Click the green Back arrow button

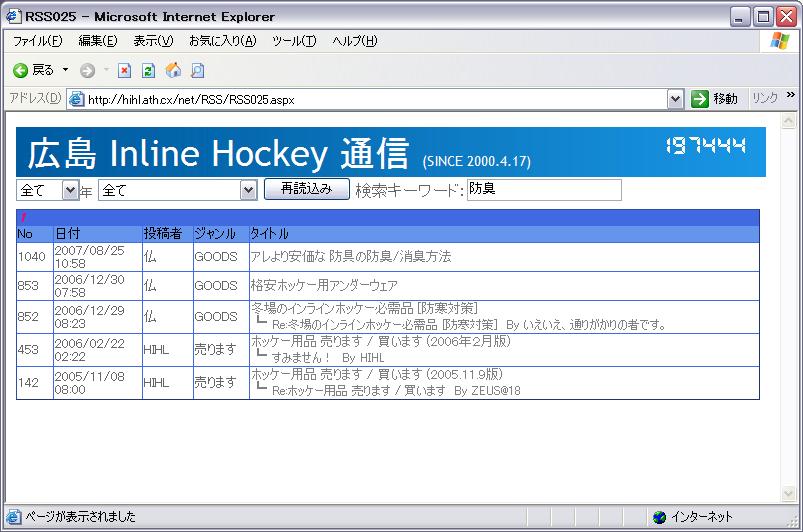pyautogui.click(x=20, y=70)
